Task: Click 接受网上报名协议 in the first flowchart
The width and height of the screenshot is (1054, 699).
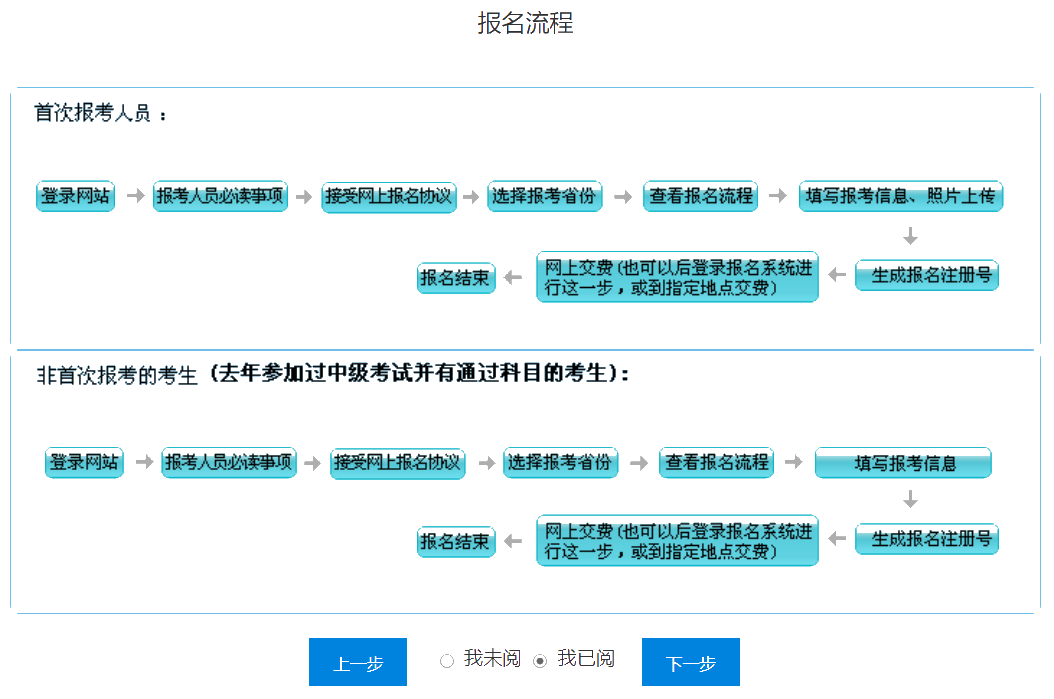Action: [388, 197]
